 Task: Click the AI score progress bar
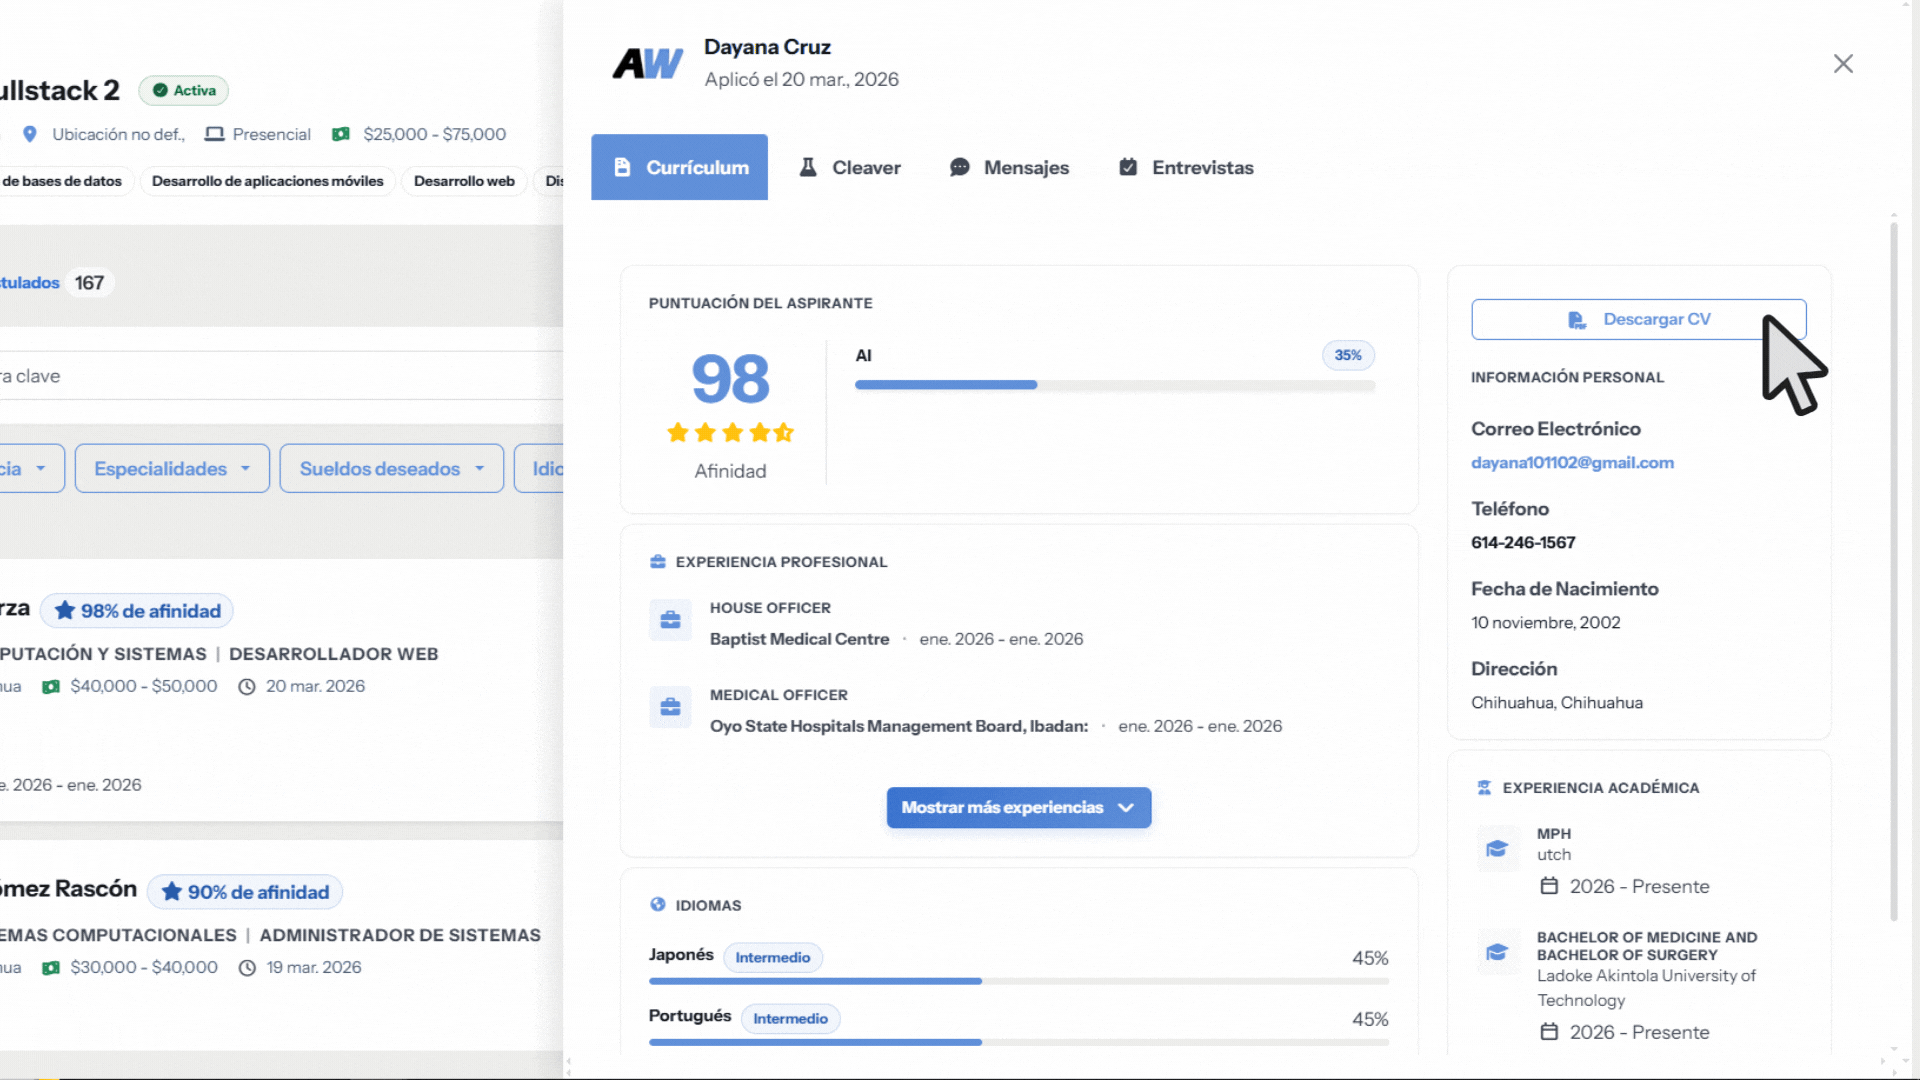[x=1114, y=385]
